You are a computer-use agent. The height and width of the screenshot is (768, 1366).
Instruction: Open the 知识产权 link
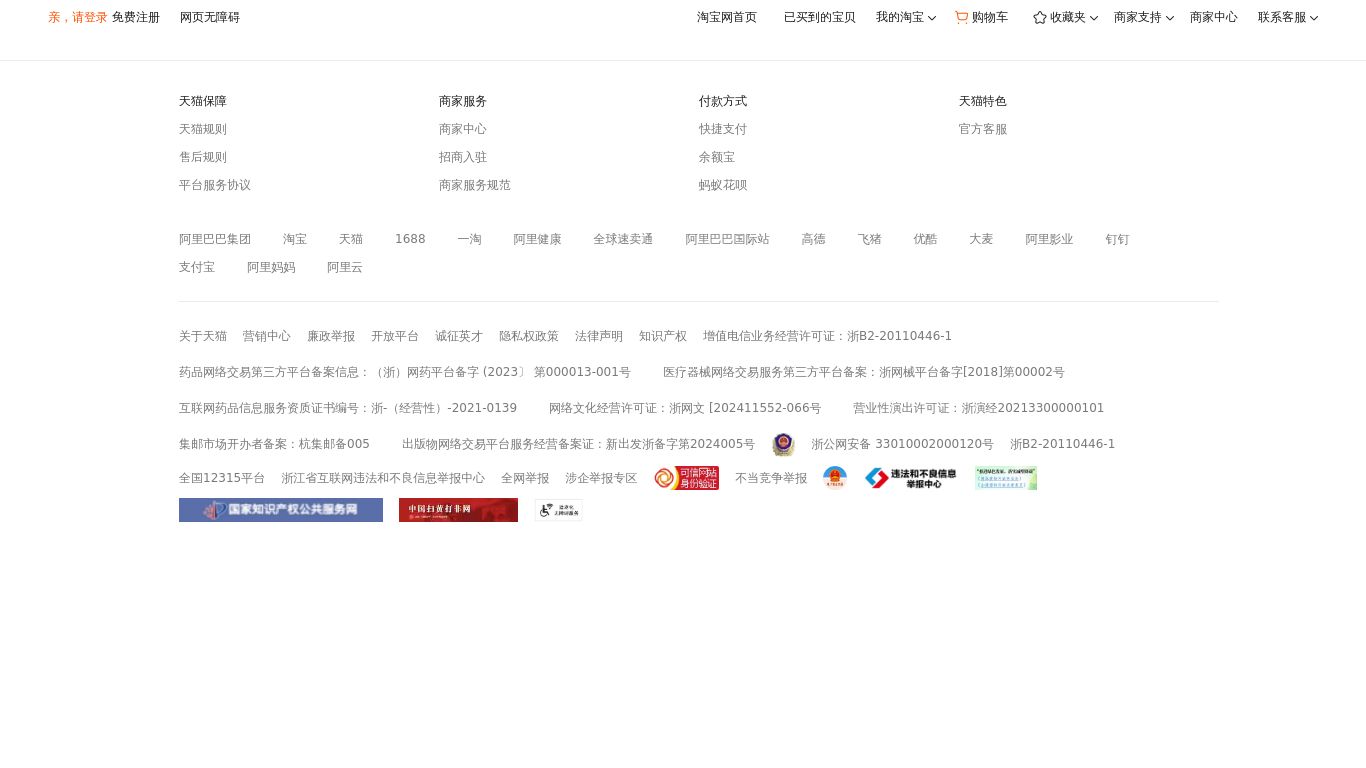coord(663,336)
